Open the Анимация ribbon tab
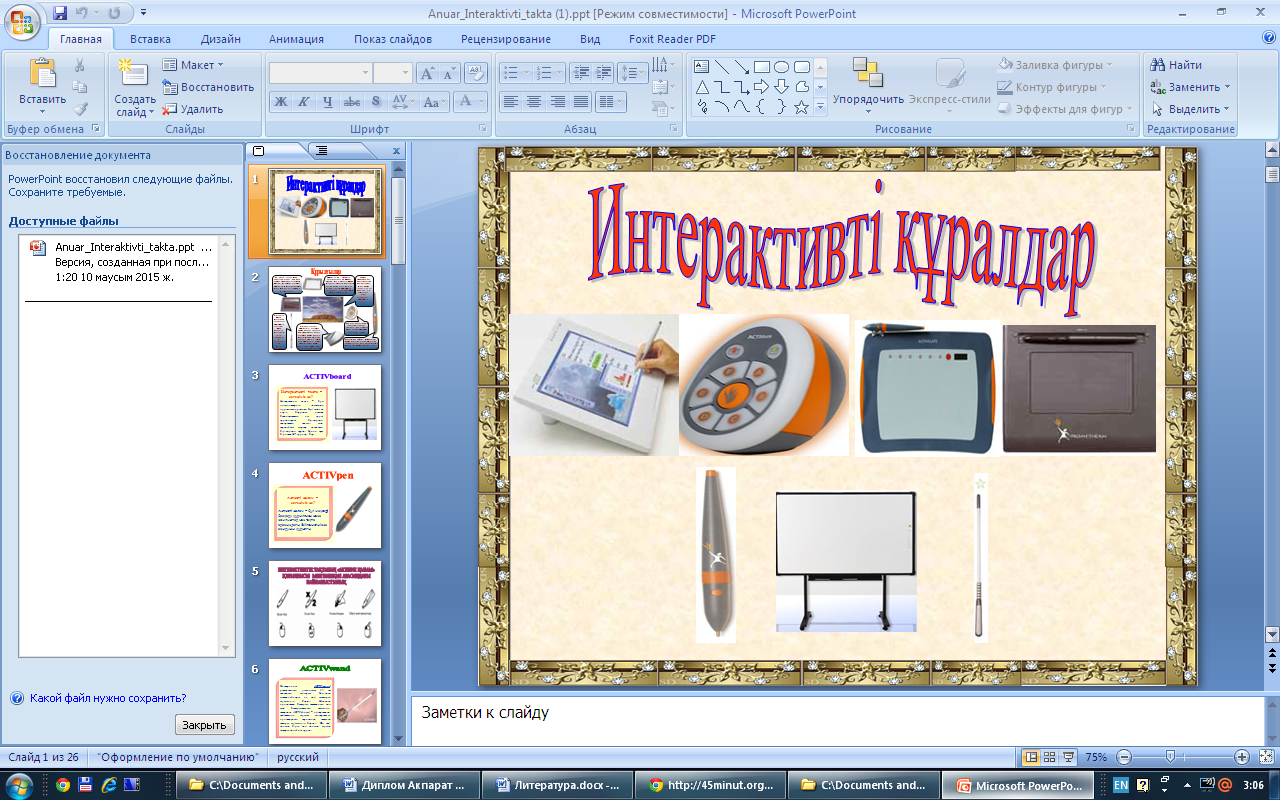Image resolution: width=1280 pixels, height=800 pixels. (296, 39)
